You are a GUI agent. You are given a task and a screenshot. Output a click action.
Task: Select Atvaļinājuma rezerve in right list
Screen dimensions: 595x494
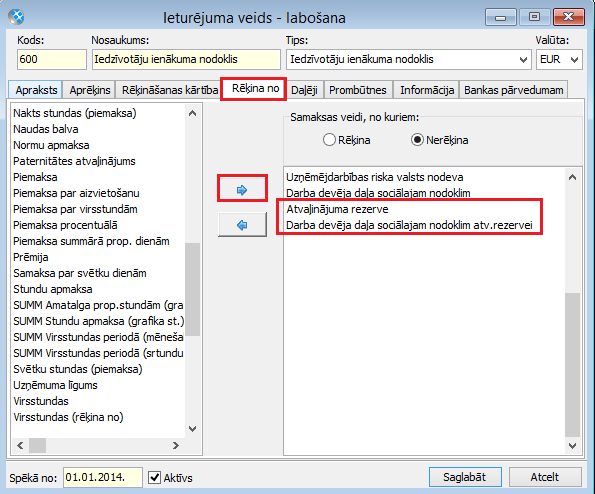click(x=424, y=209)
